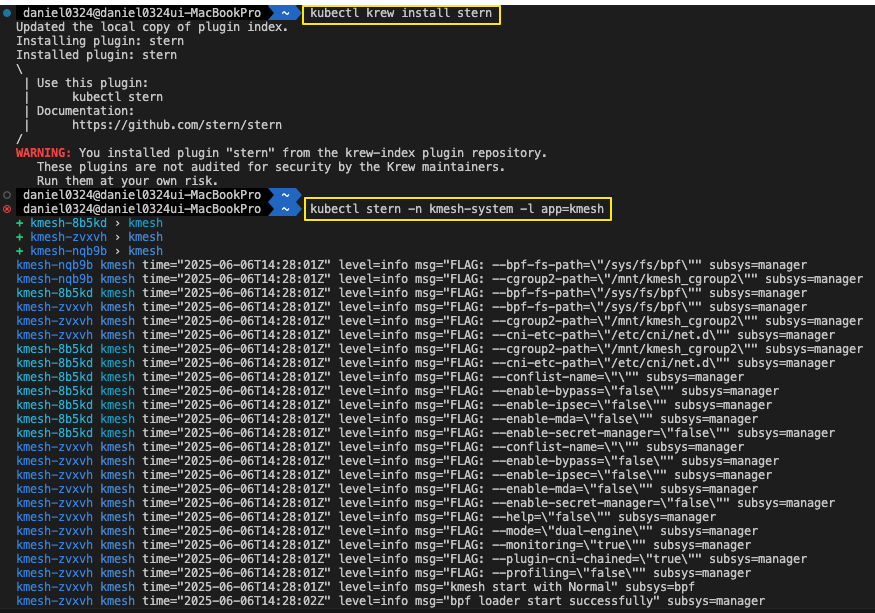The height and width of the screenshot is (613, 875).
Task: Click the blue dot beside the krew install command
Action: [x=7, y=13]
